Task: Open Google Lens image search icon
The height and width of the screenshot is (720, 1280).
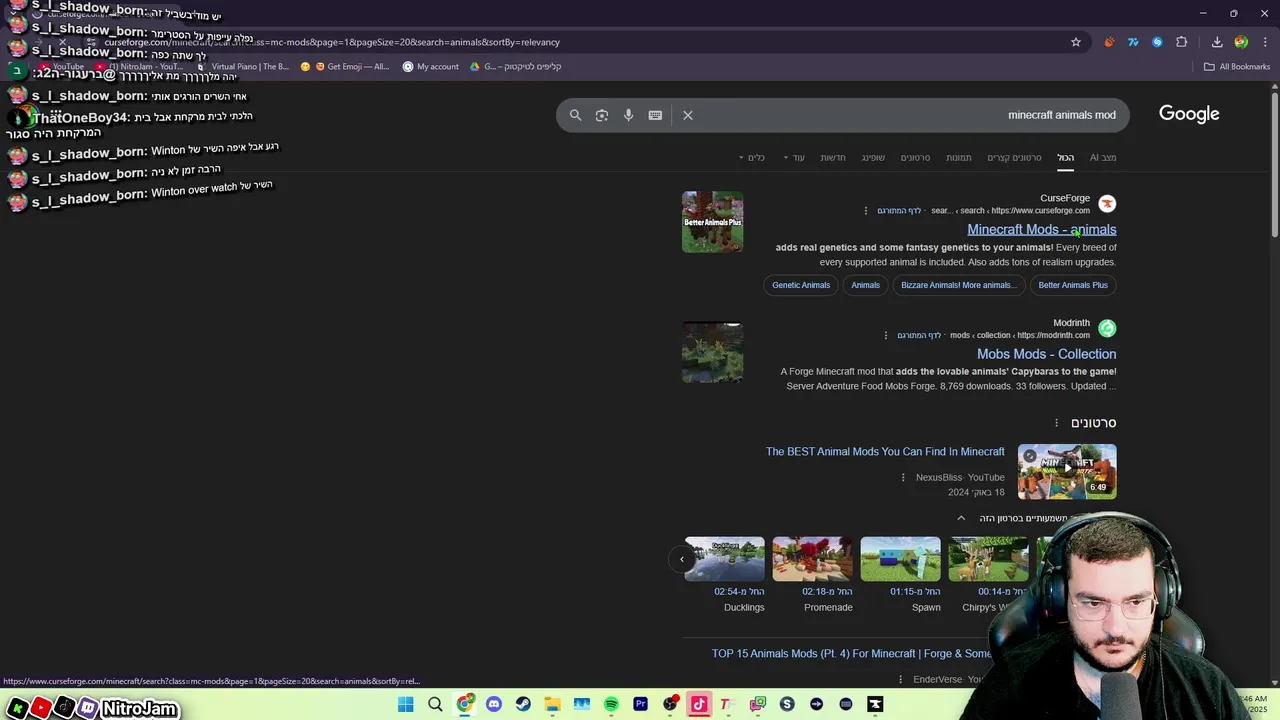Action: point(602,115)
